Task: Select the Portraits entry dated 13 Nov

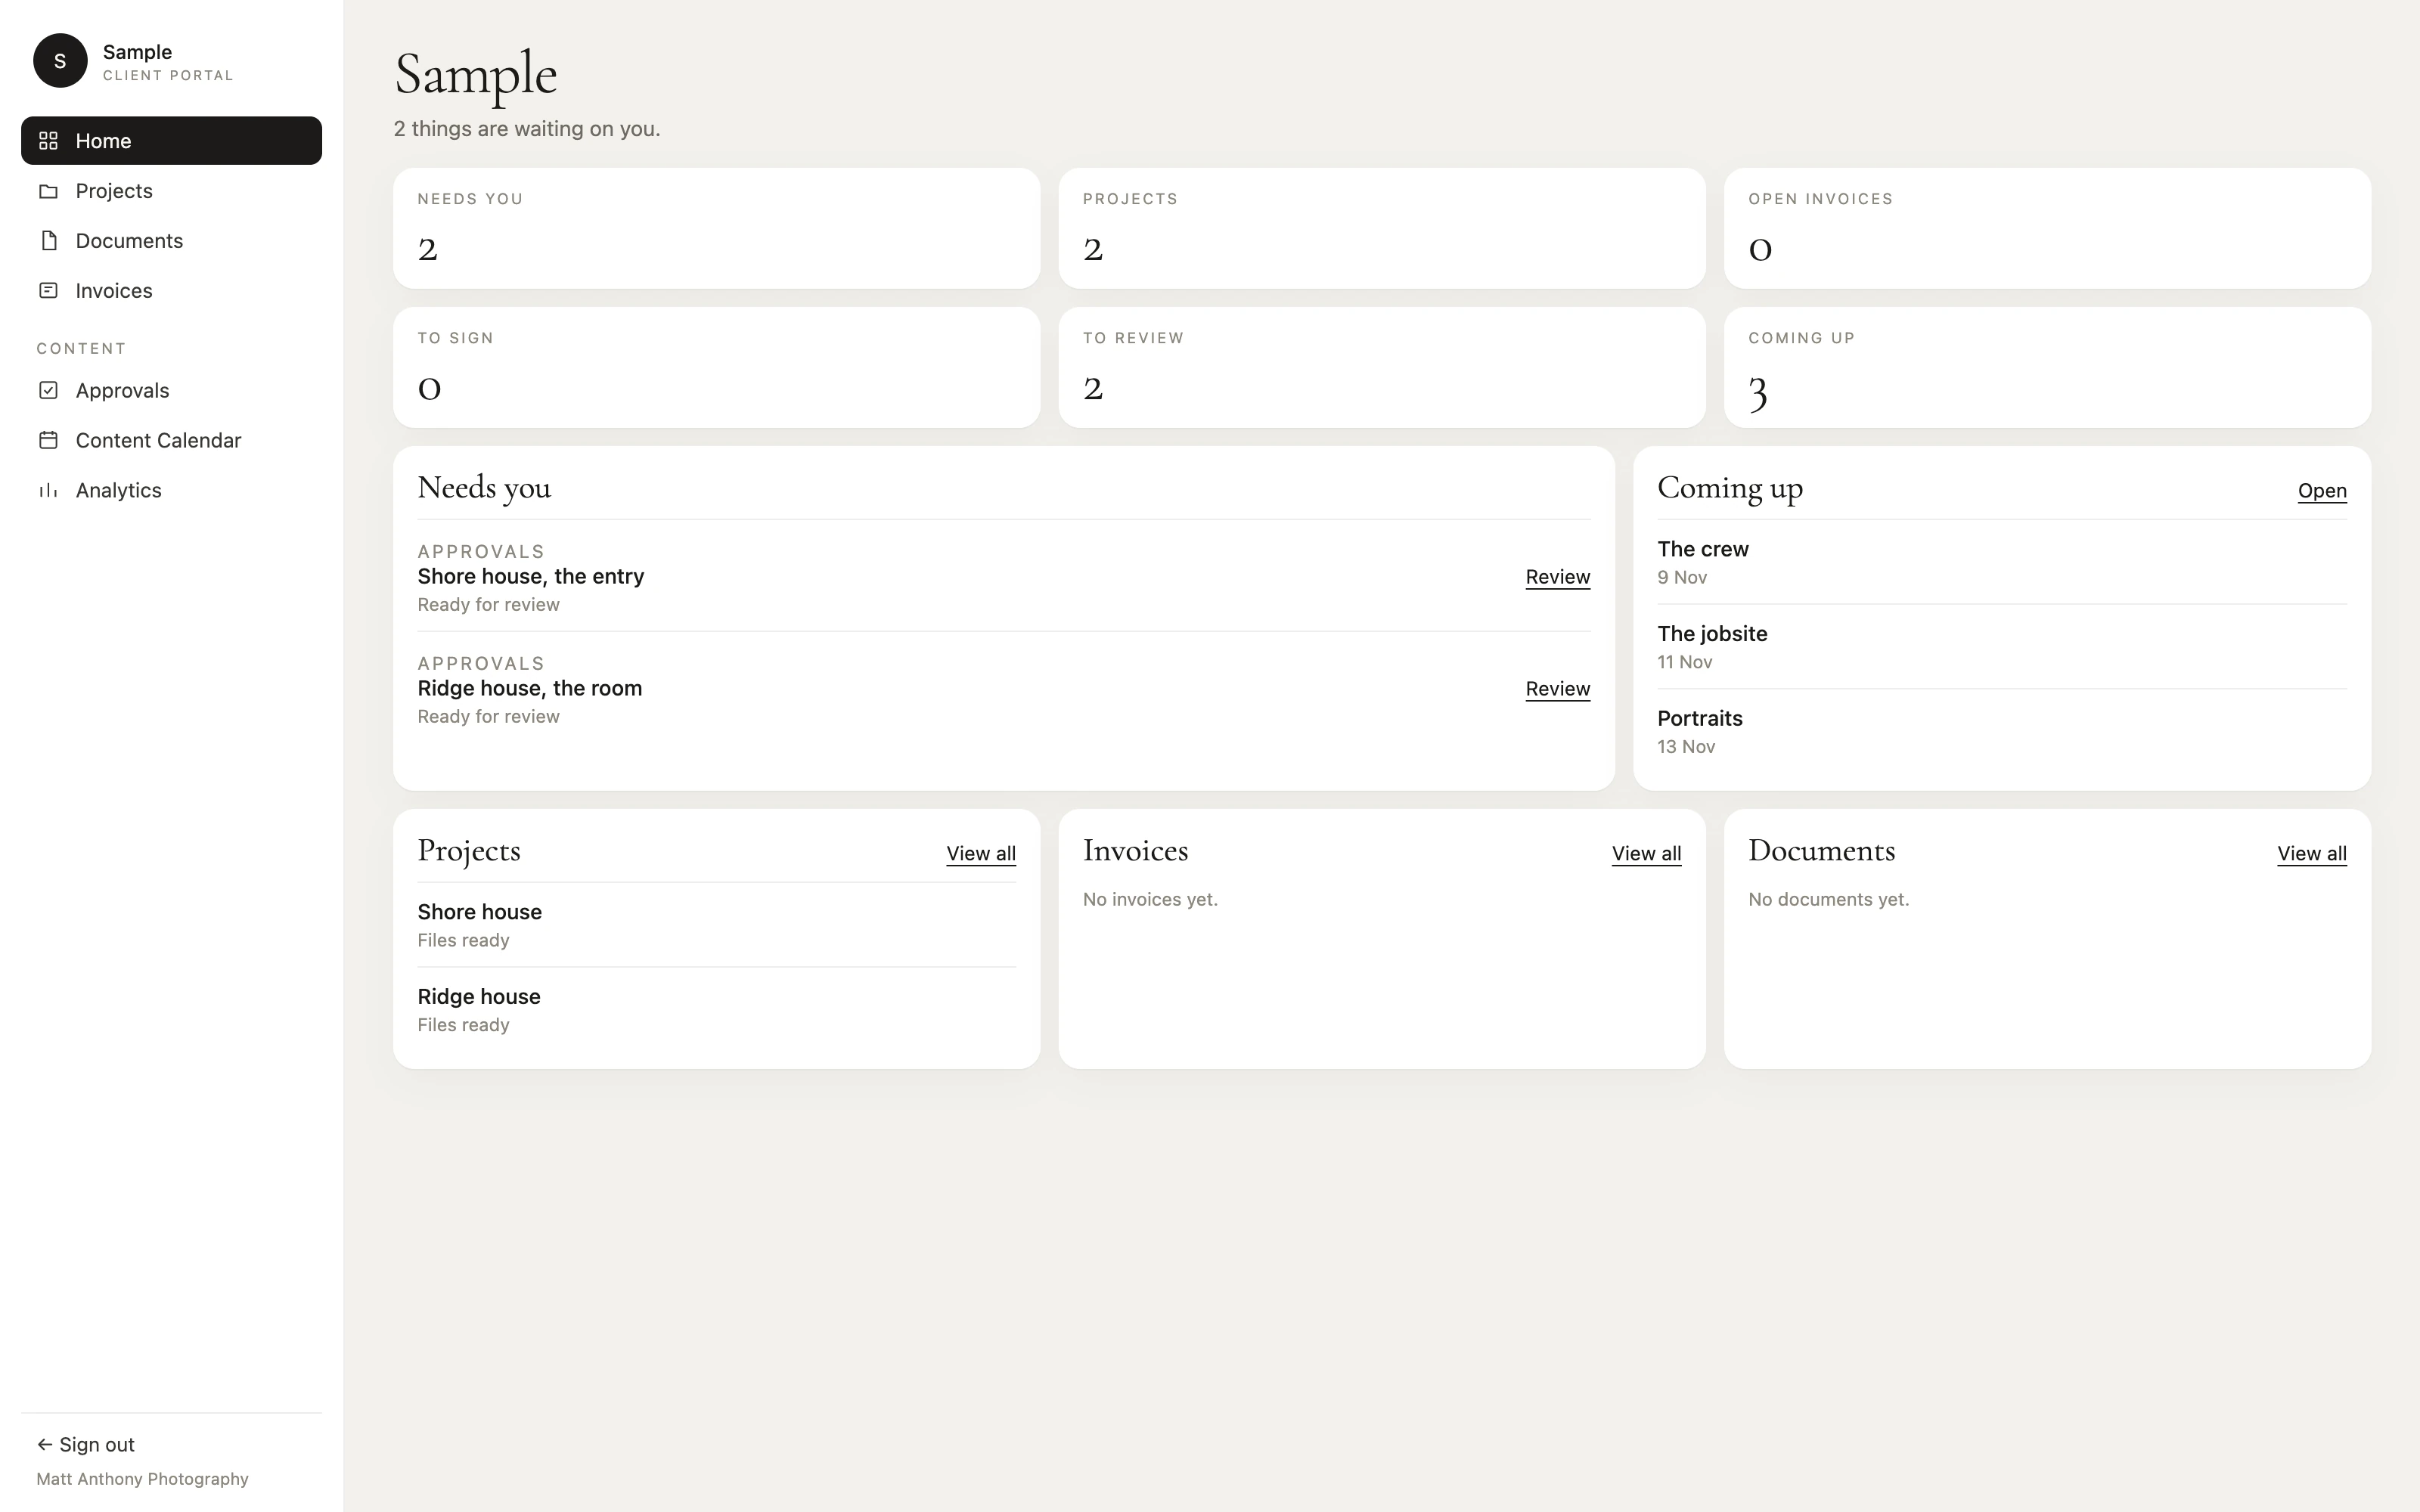Action: pyautogui.click(x=2002, y=732)
